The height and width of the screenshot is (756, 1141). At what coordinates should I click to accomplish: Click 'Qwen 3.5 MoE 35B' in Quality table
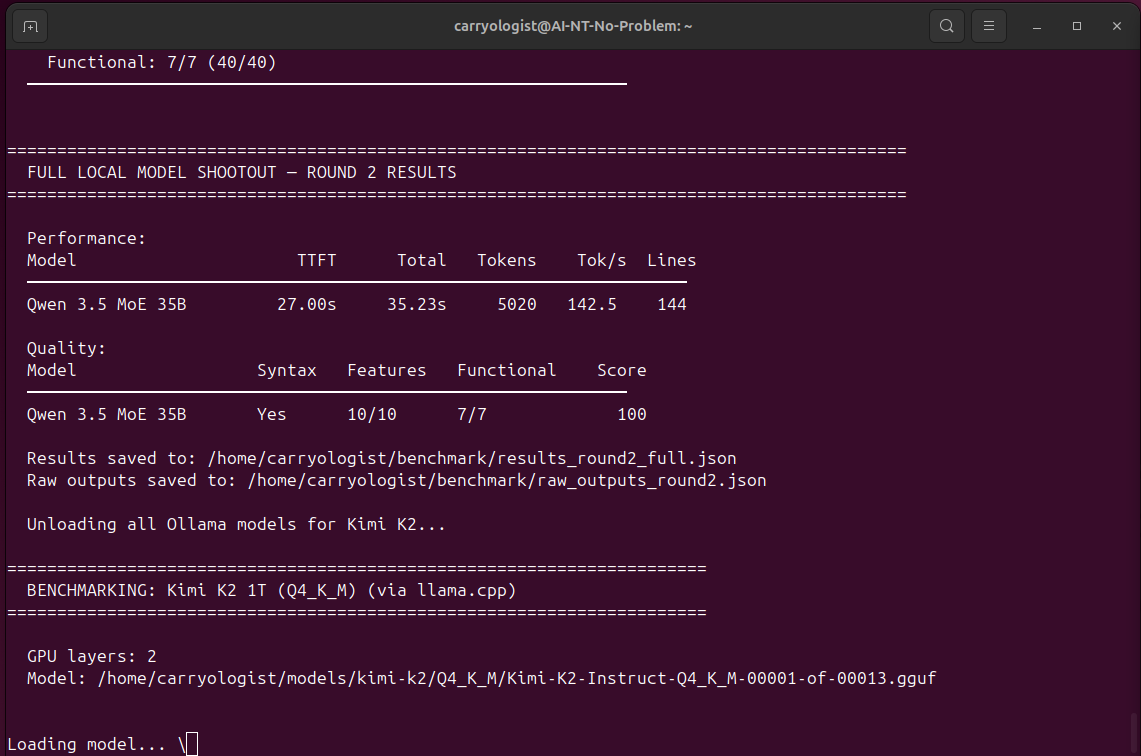(x=106, y=414)
